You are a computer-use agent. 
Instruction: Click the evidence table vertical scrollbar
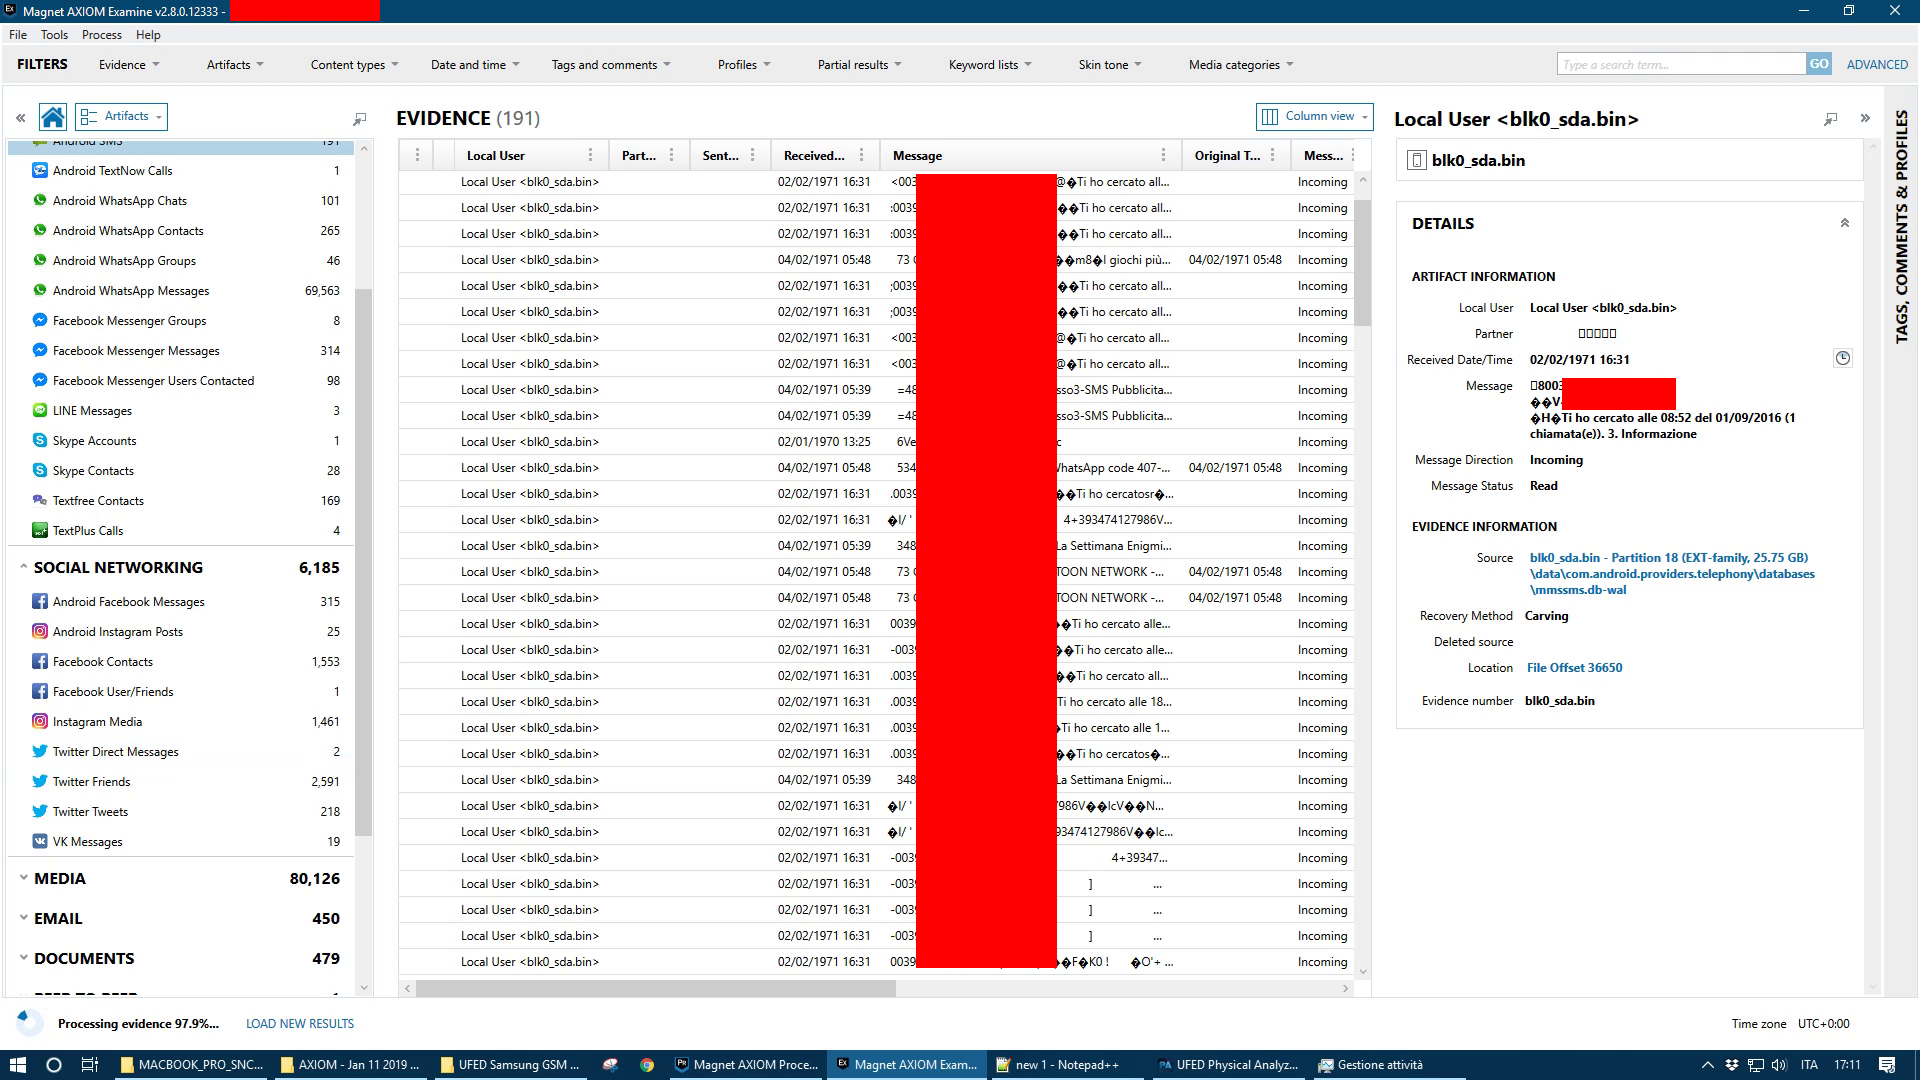click(1362, 263)
